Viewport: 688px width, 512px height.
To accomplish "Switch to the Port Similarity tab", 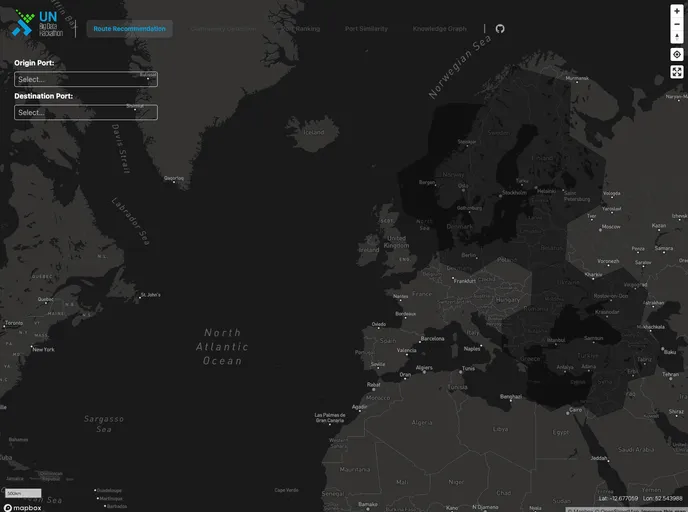I will (x=366, y=29).
